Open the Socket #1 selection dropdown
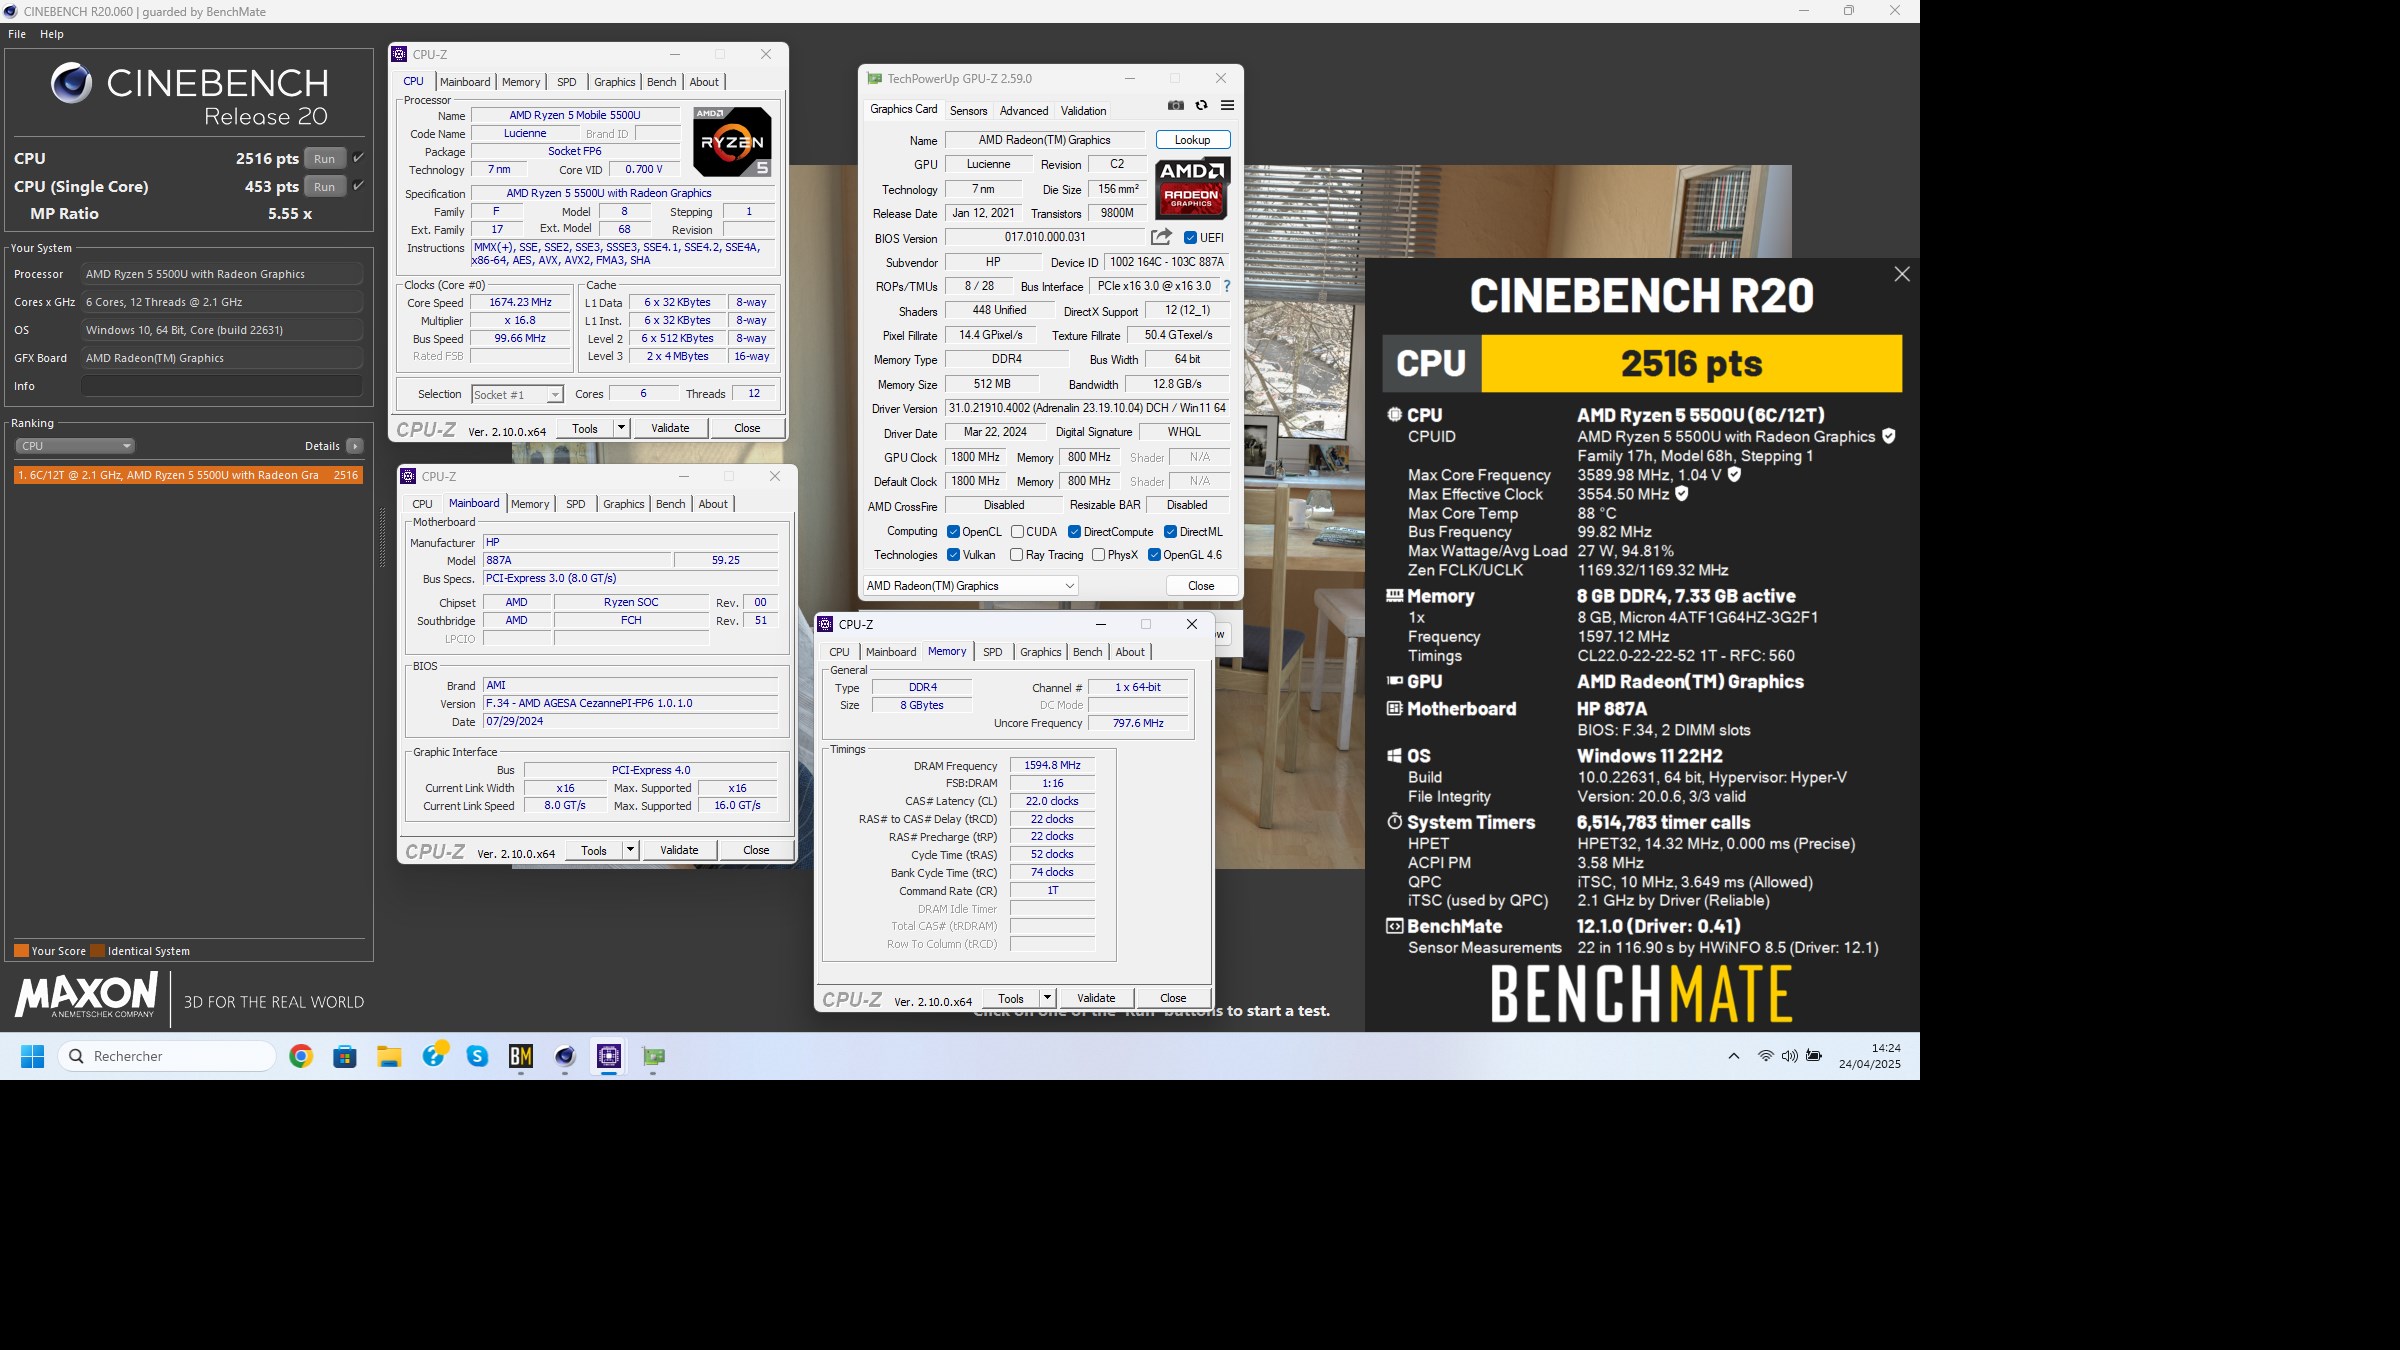 click(517, 395)
